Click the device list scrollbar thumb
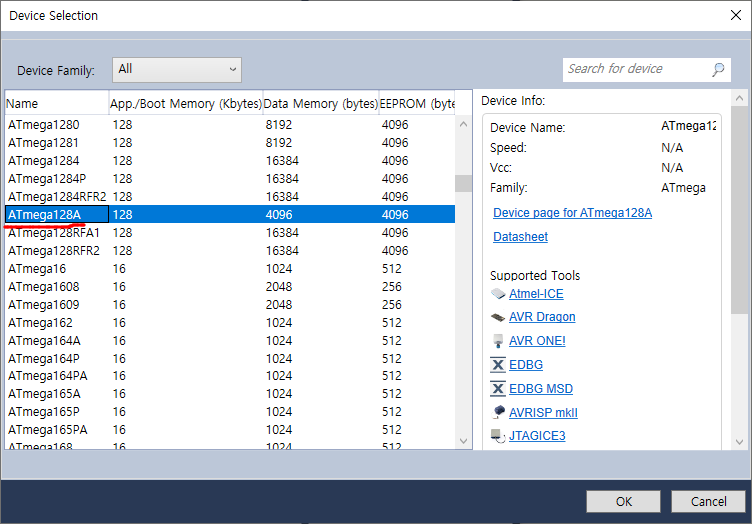752x524 pixels. [463, 184]
